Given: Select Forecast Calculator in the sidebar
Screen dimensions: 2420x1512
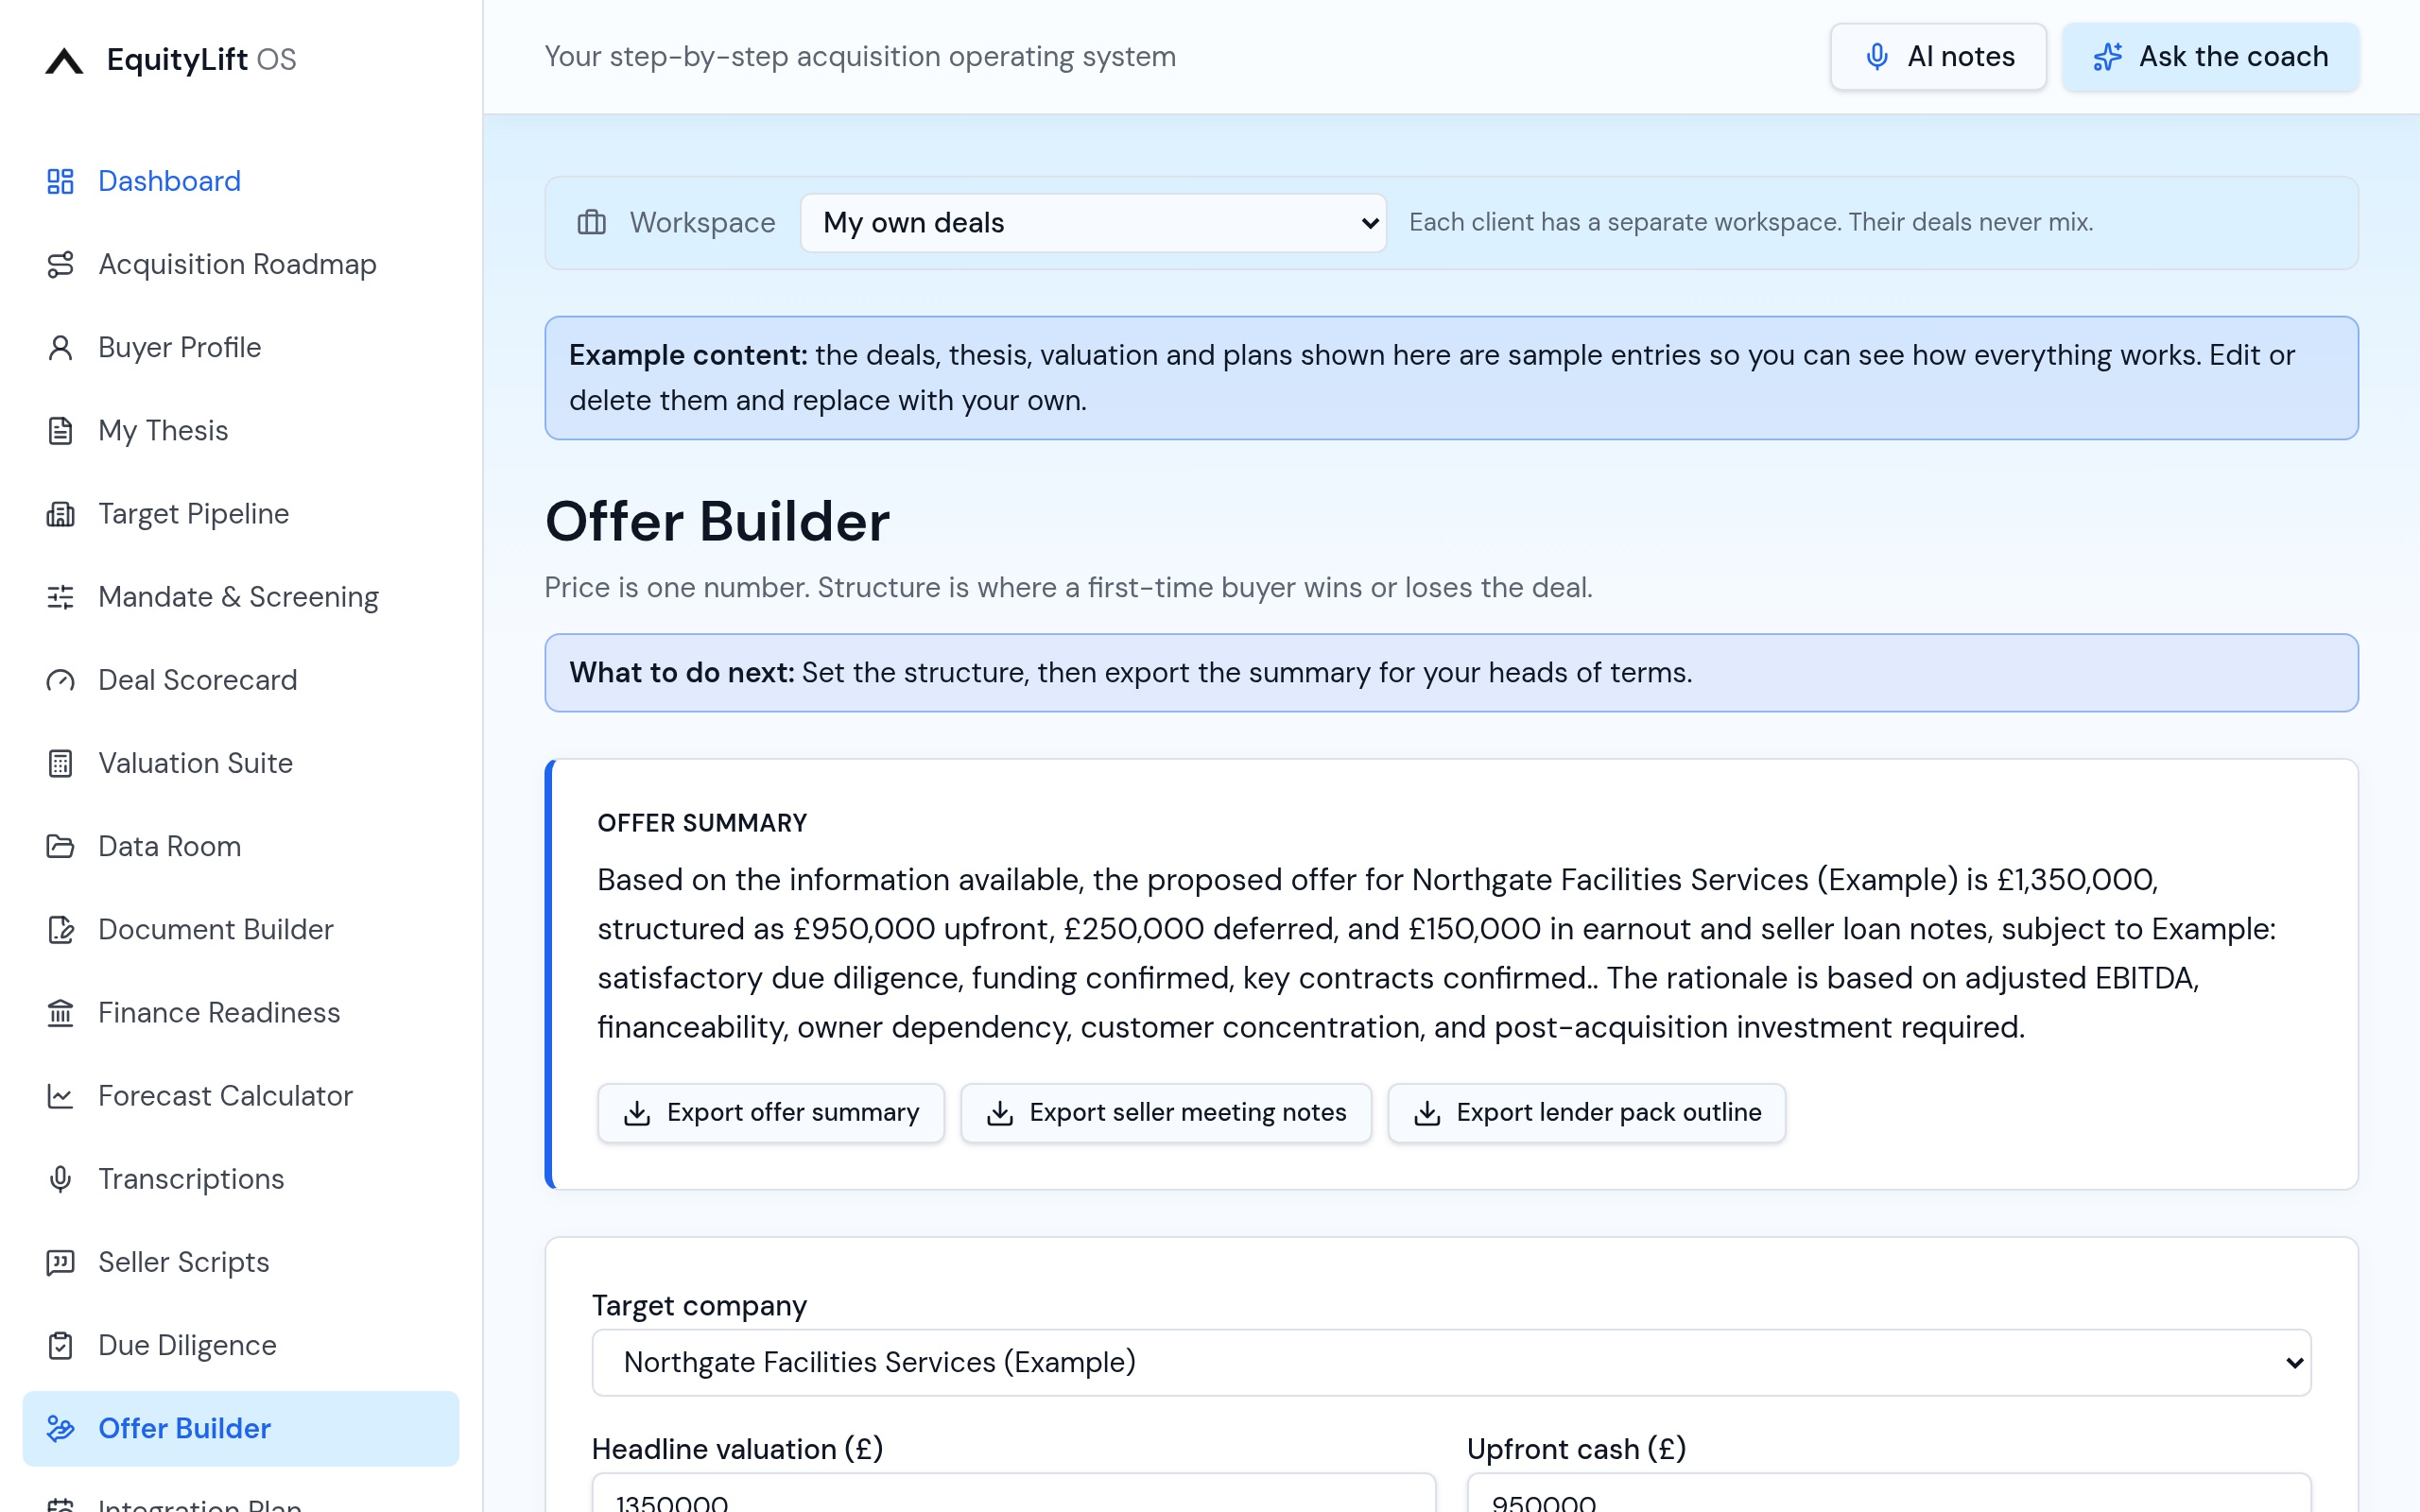Looking at the screenshot, I should click(x=240, y=1096).
